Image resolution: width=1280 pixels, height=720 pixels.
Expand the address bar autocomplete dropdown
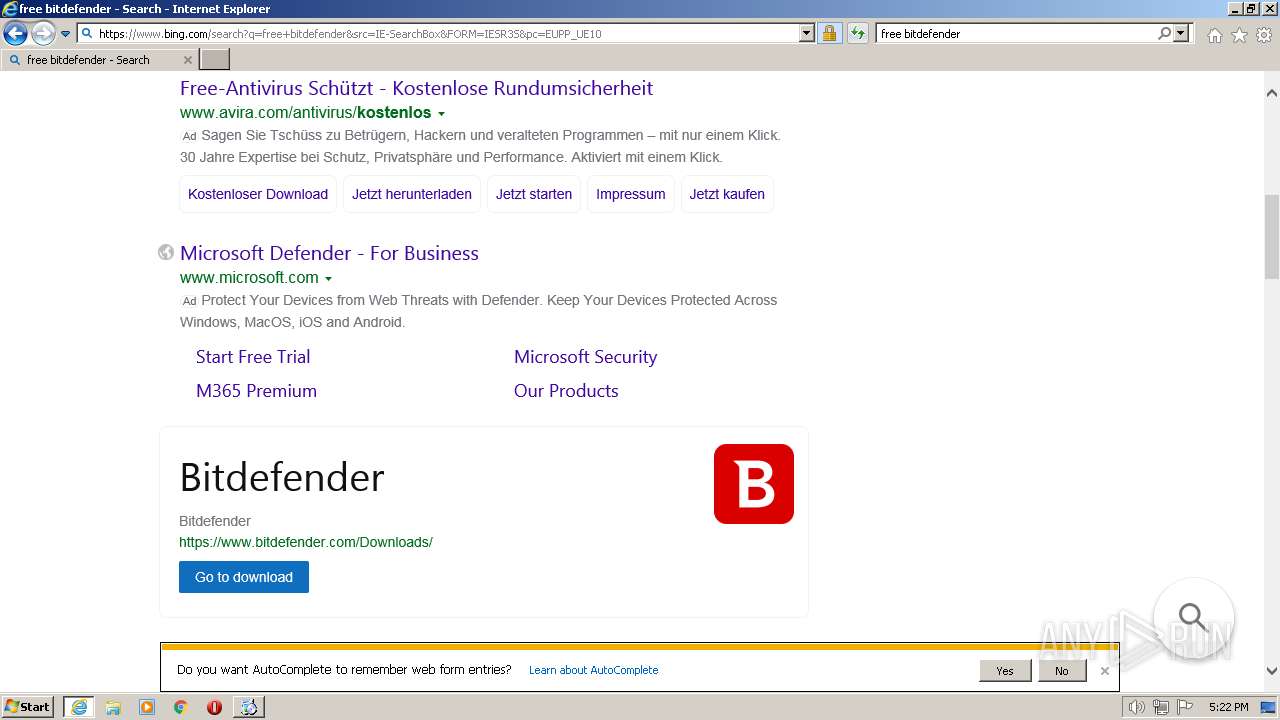807,33
